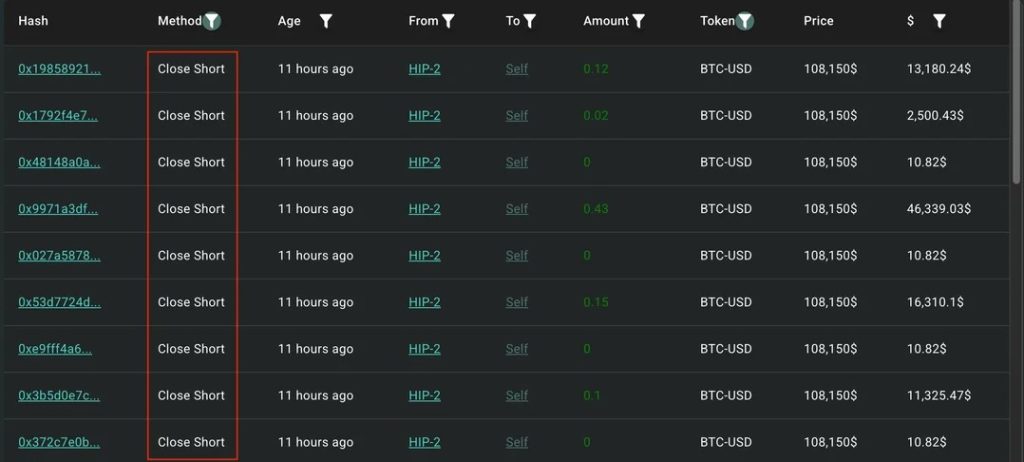
Task: Open the Method column filter icon
Action: tap(212, 21)
